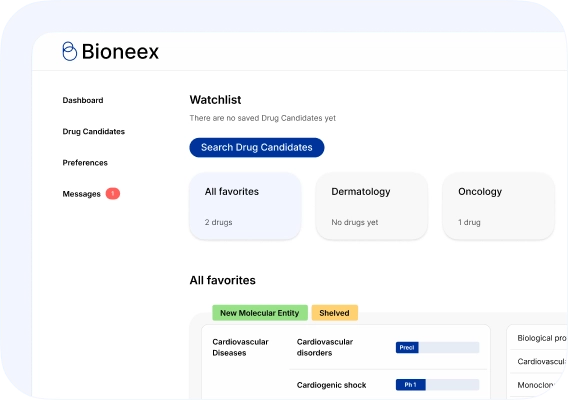Image resolution: width=568 pixels, height=400 pixels.
Task: Click the All favorites section heading
Action: point(223,280)
